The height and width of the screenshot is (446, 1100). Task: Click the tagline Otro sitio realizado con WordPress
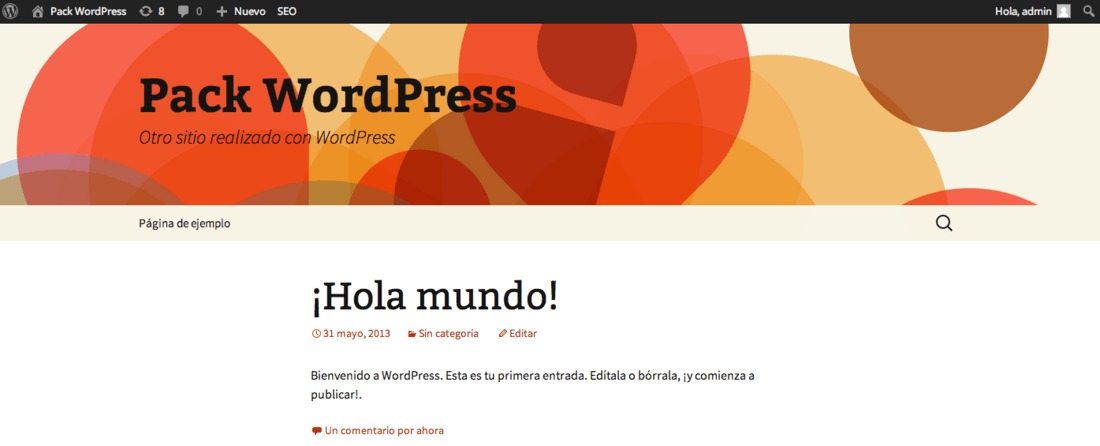267,137
